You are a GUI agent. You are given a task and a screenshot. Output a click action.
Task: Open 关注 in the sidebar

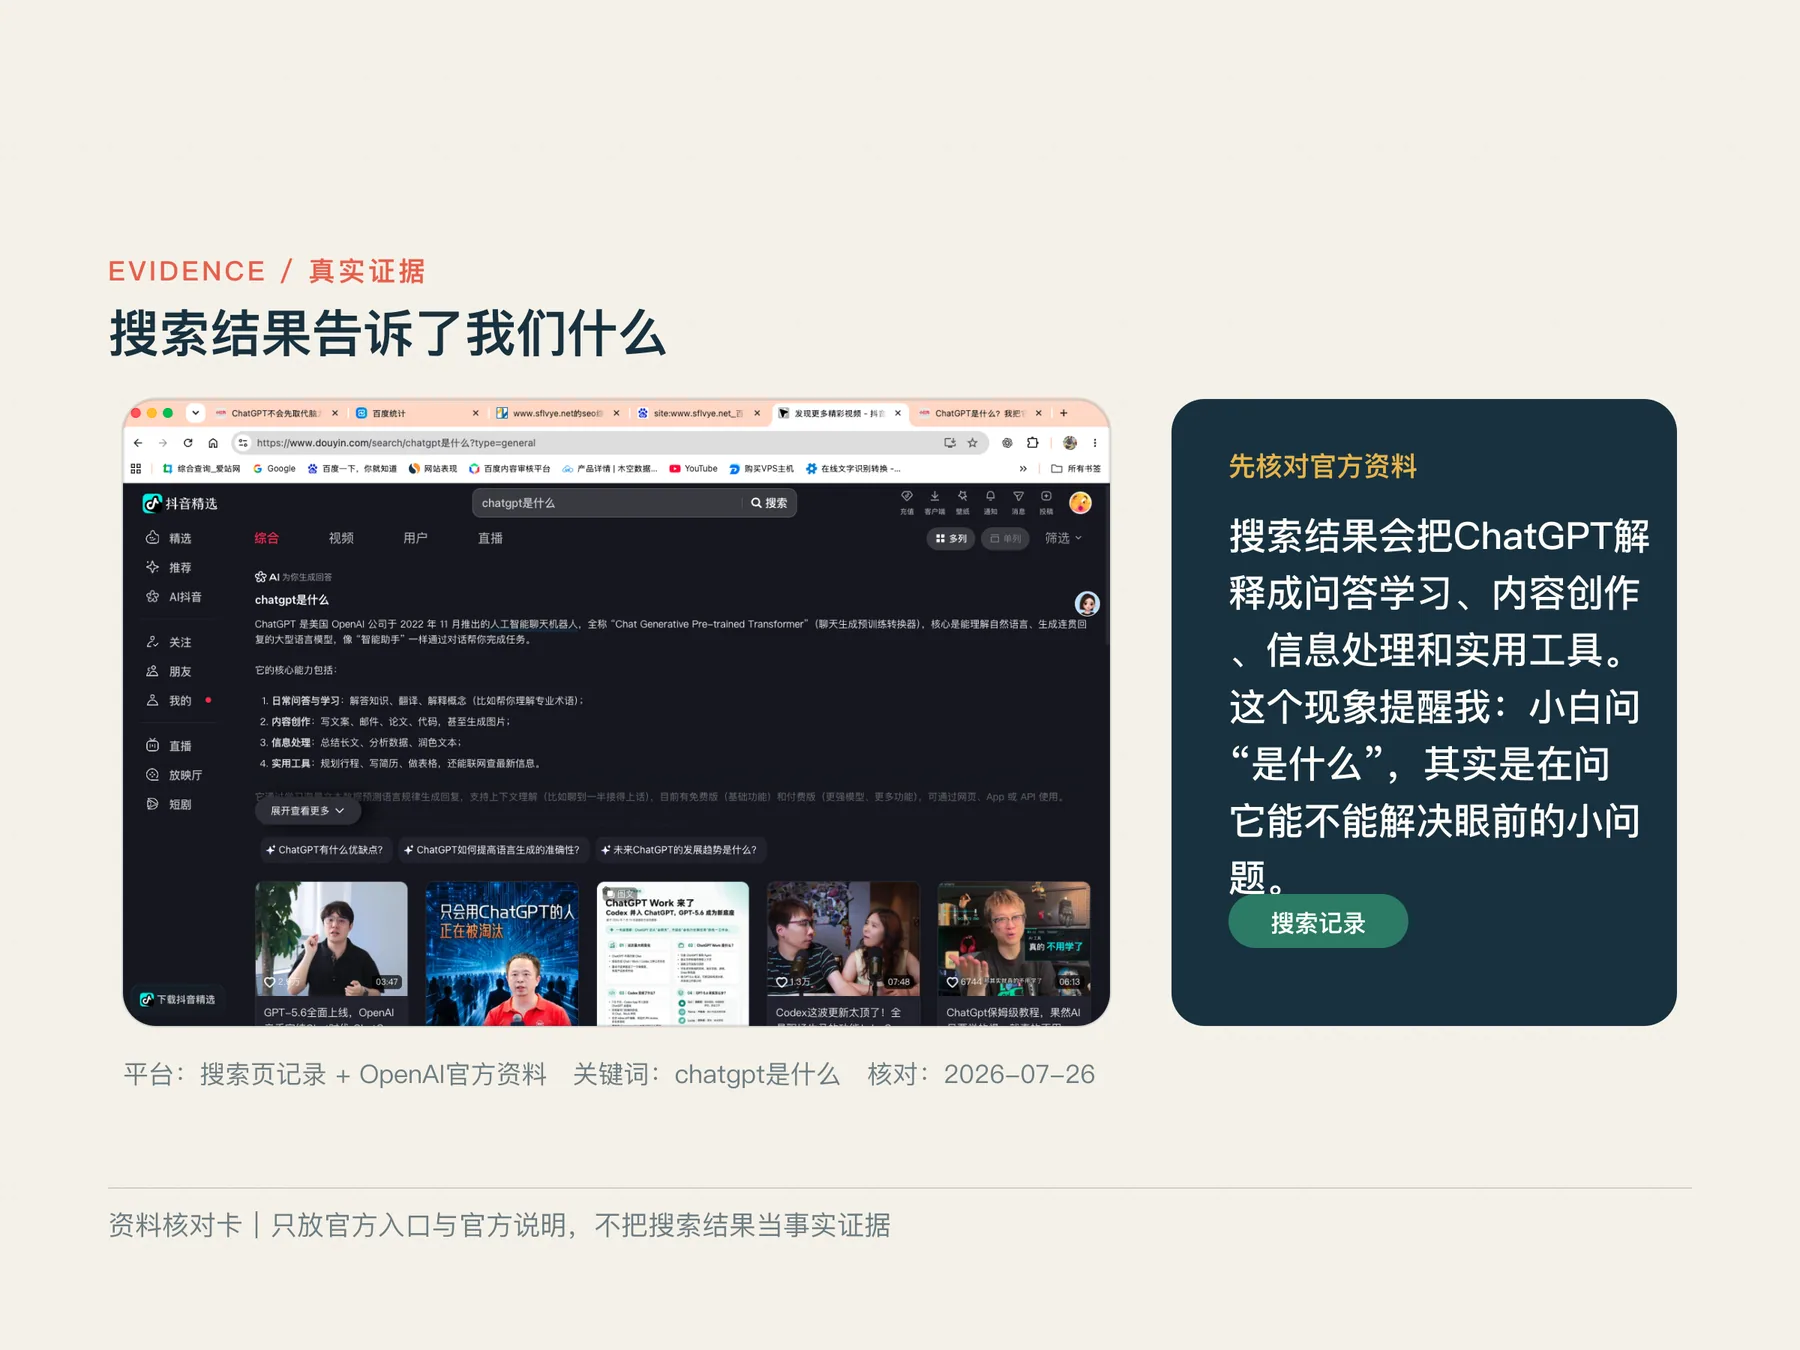tap(169, 642)
